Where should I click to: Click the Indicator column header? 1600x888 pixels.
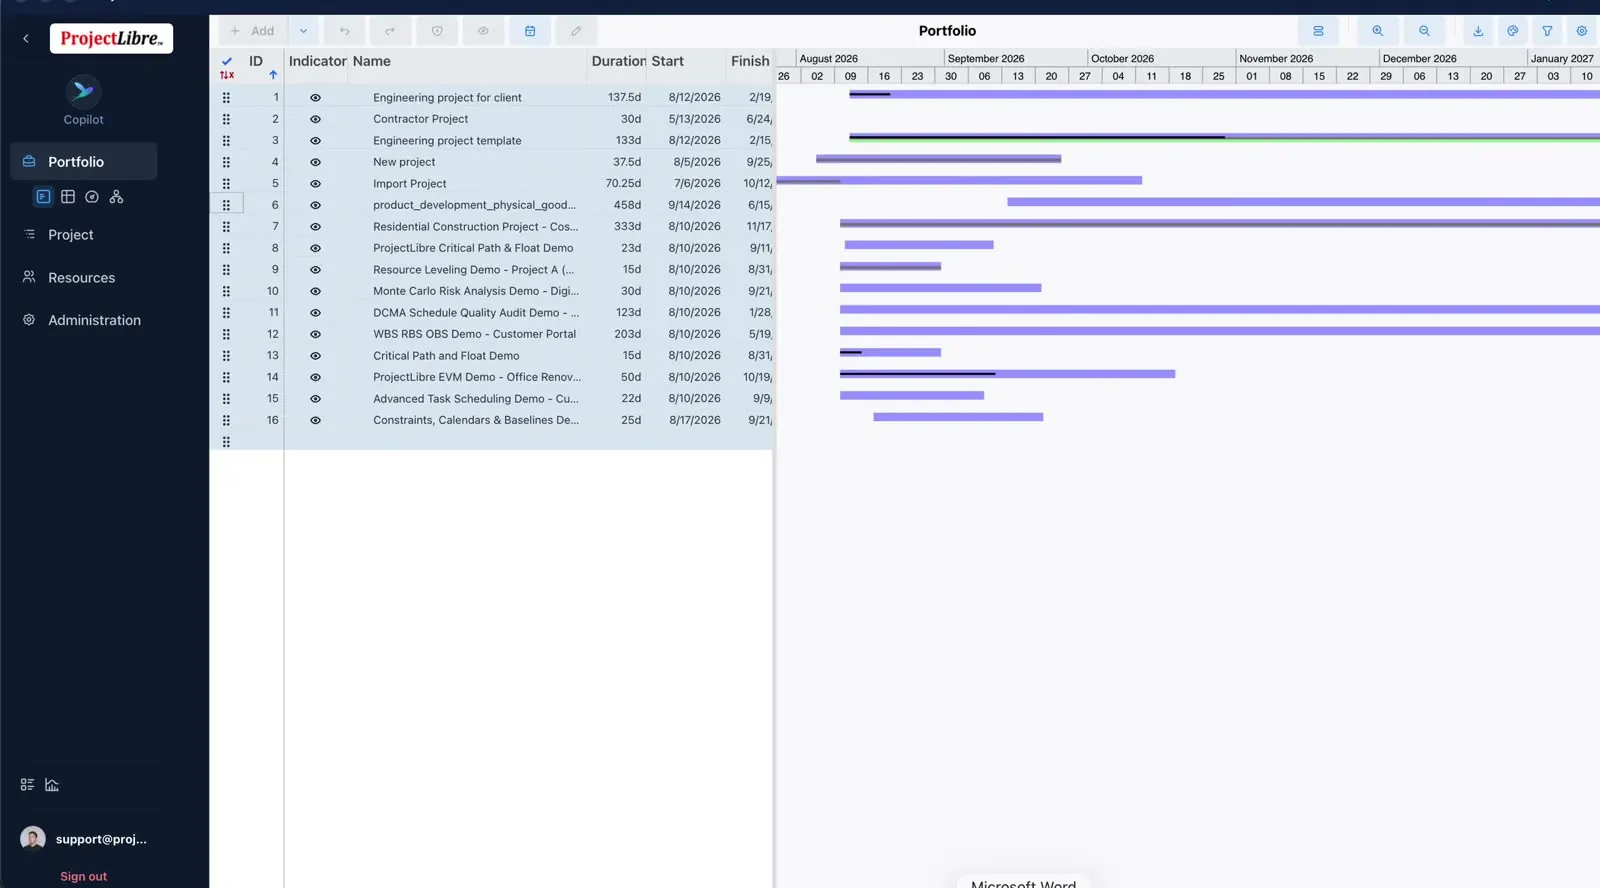coord(317,61)
